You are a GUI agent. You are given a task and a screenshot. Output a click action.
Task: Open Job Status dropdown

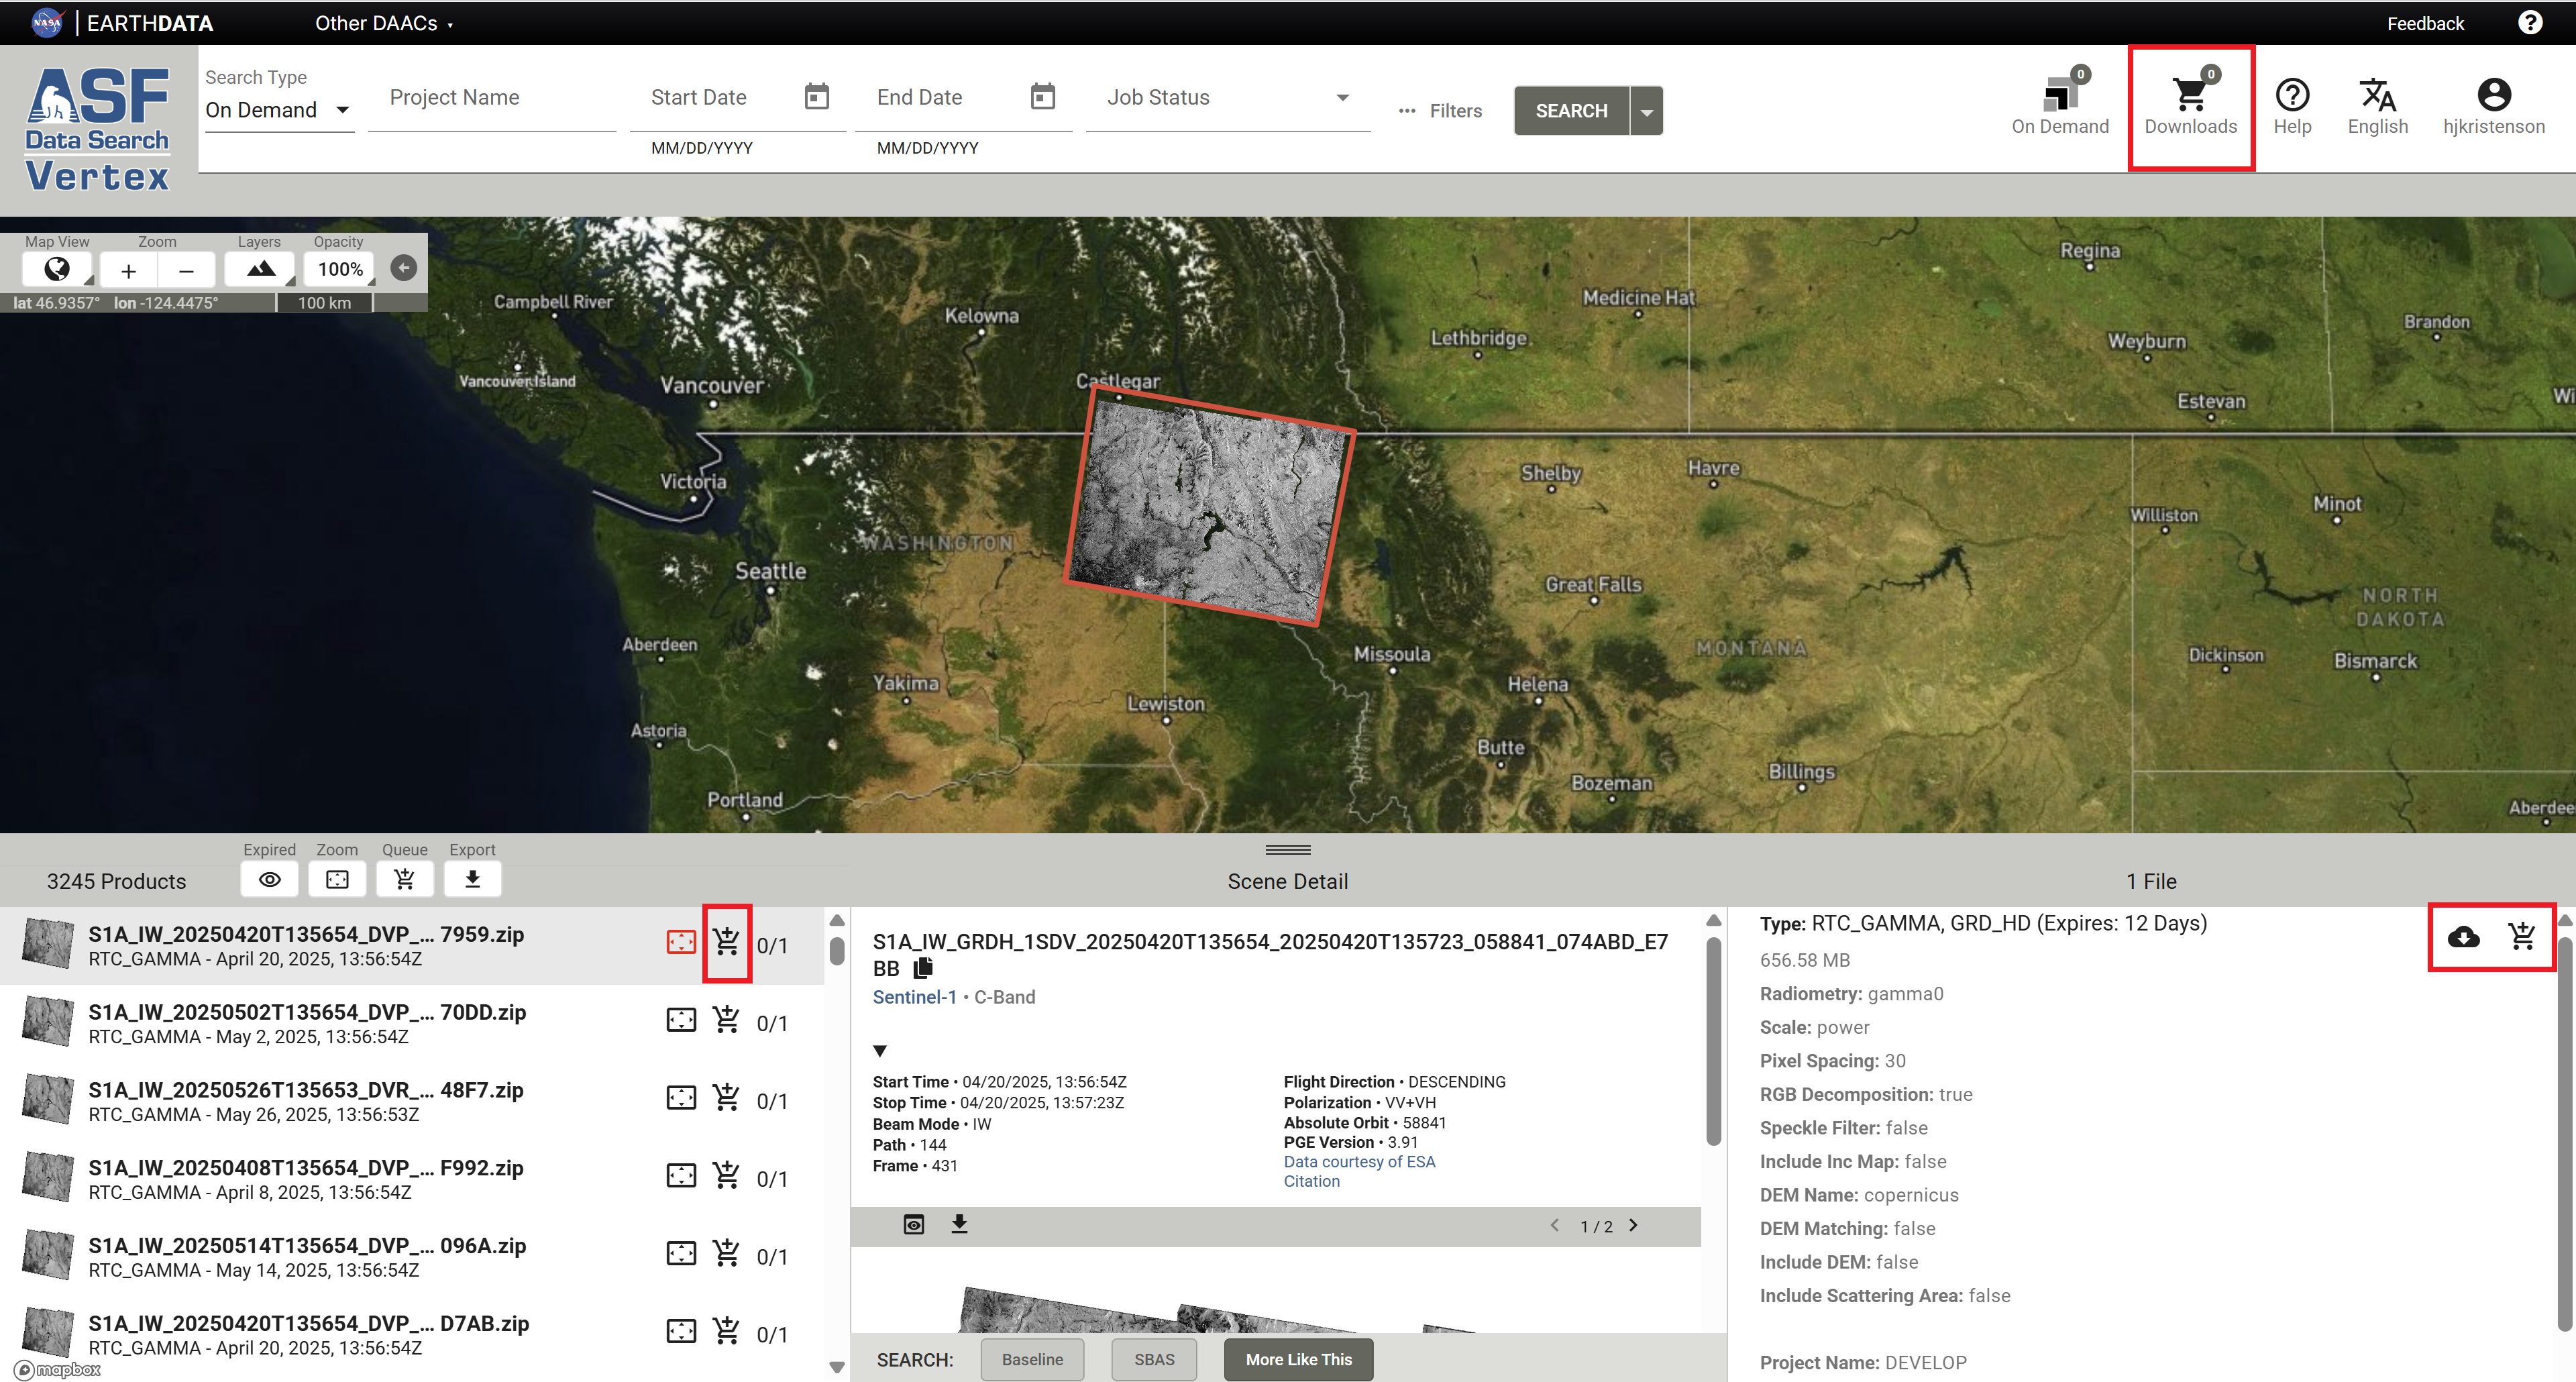tap(1228, 97)
